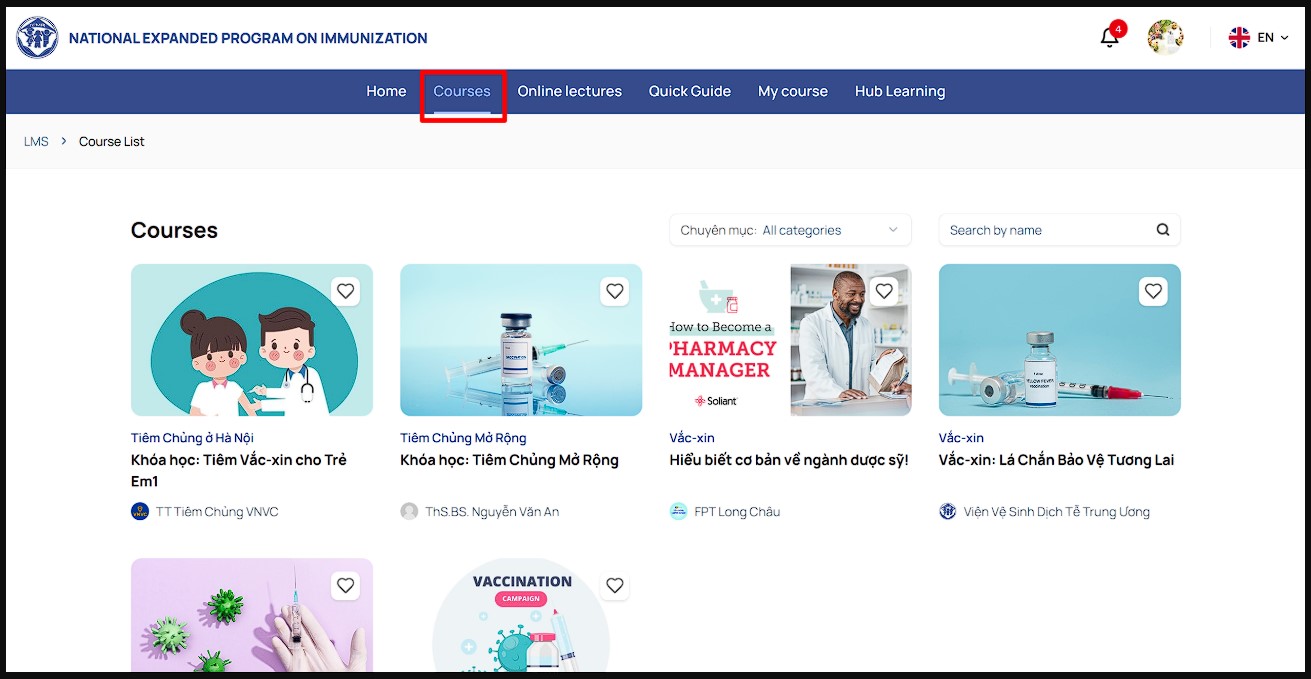
Task: Go to the Hub Learning tab
Action: [x=899, y=92]
